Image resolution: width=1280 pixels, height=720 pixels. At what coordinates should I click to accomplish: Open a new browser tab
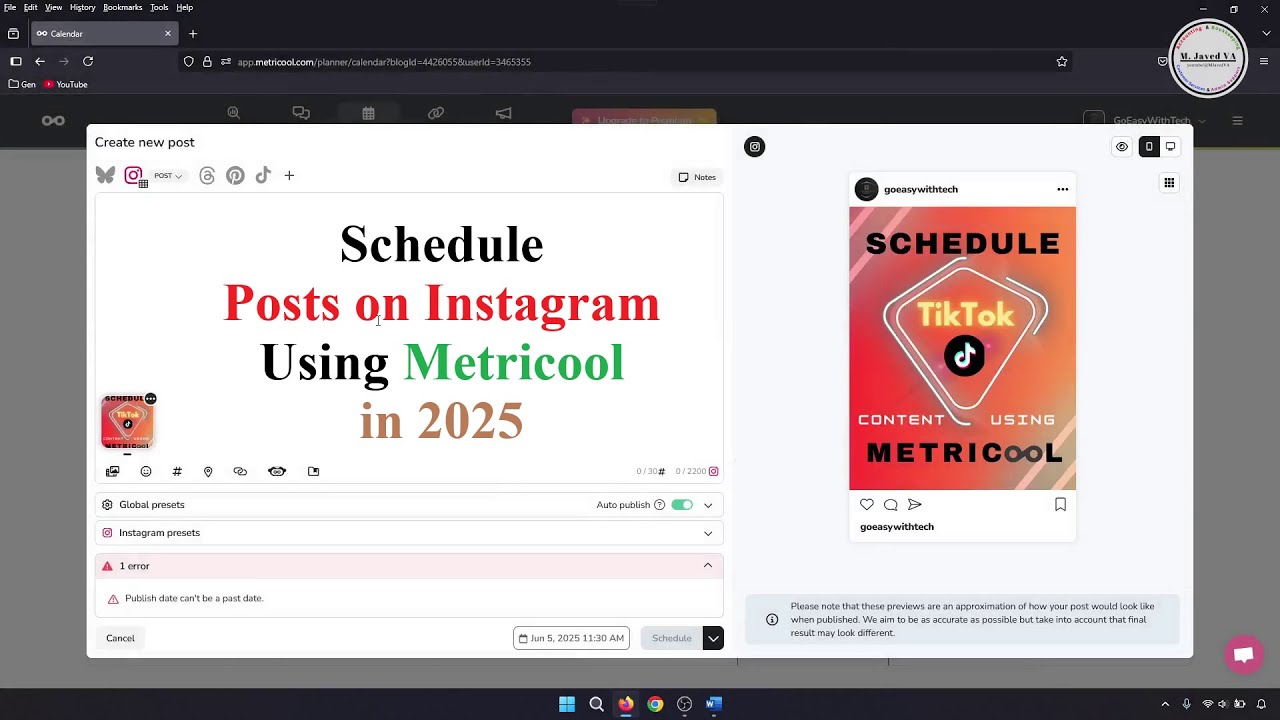[193, 34]
